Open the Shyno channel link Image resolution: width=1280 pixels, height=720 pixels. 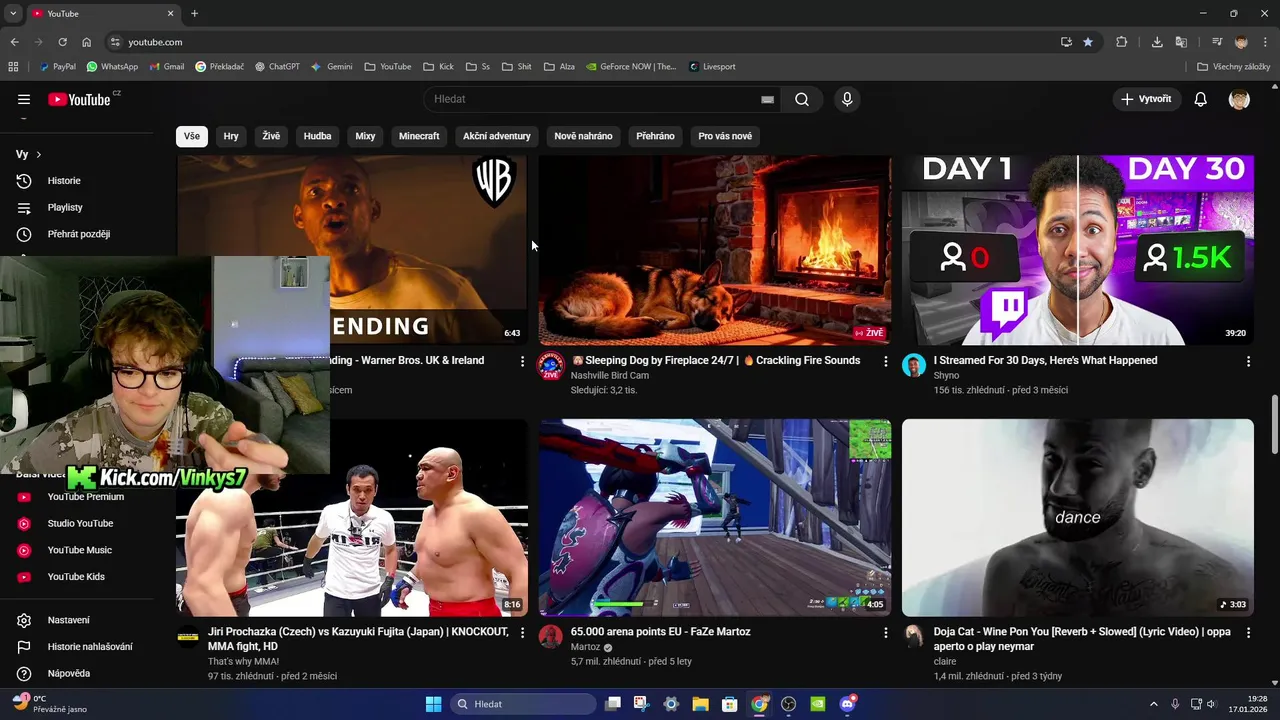click(x=946, y=376)
